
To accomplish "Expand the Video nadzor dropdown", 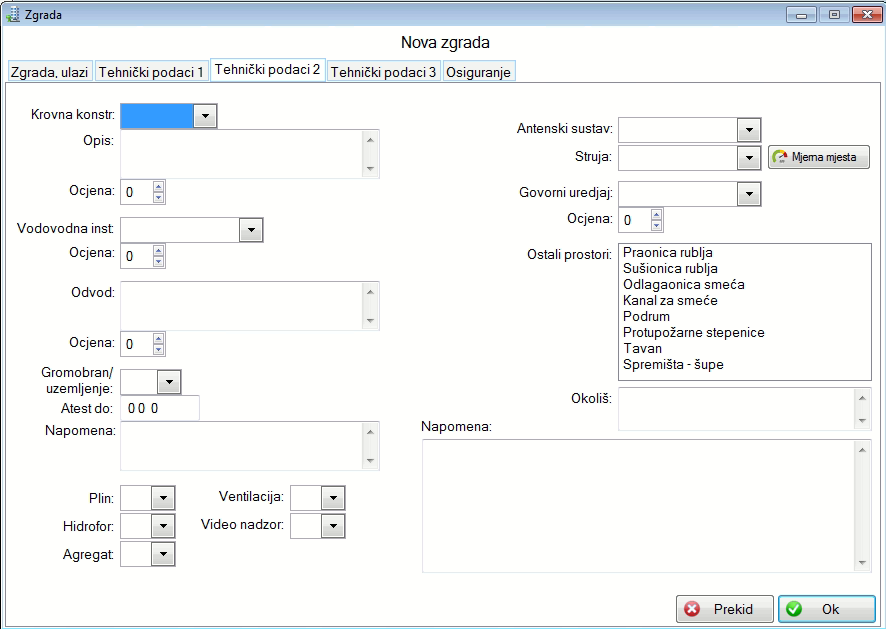I will click(x=332, y=526).
